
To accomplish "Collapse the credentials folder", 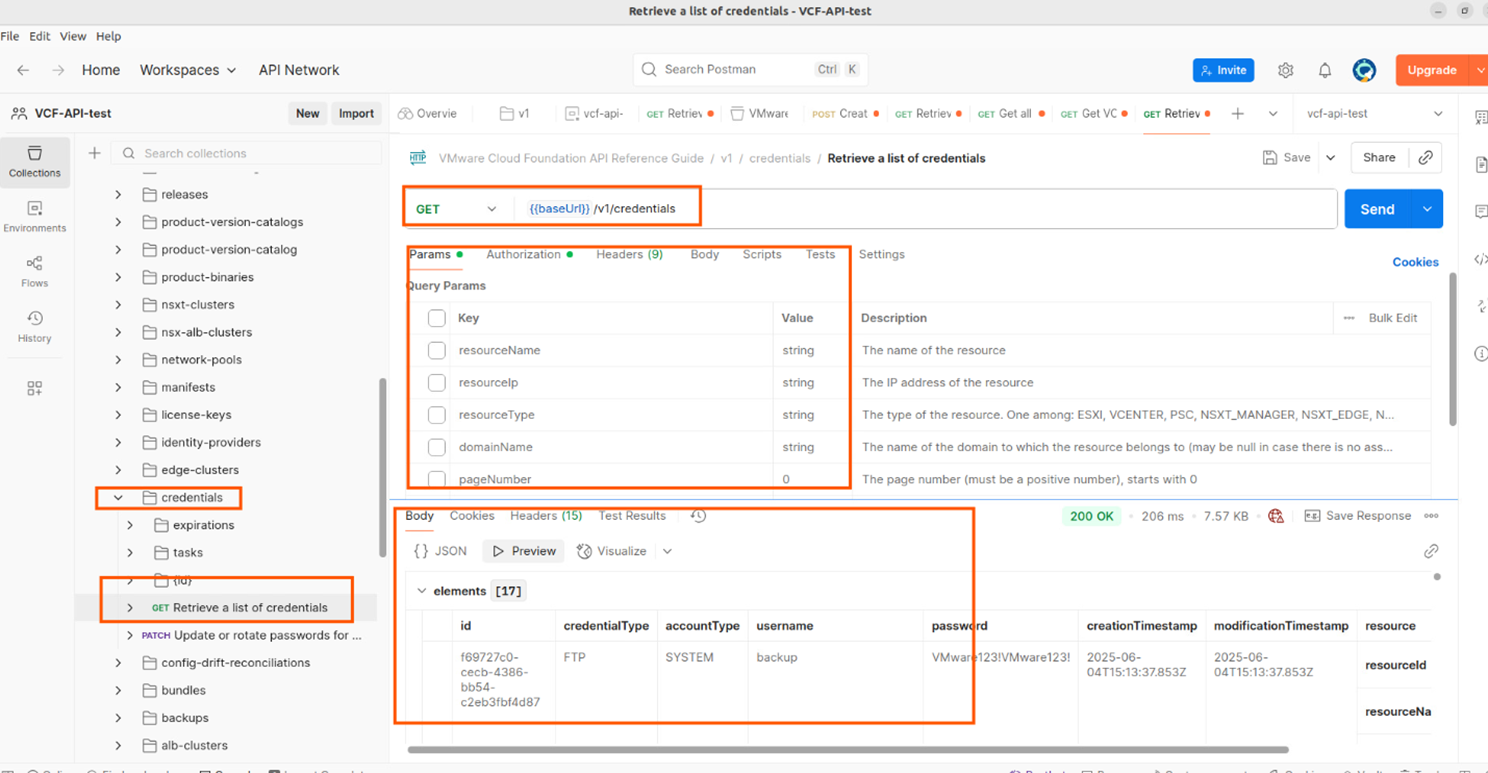I will click(x=118, y=497).
